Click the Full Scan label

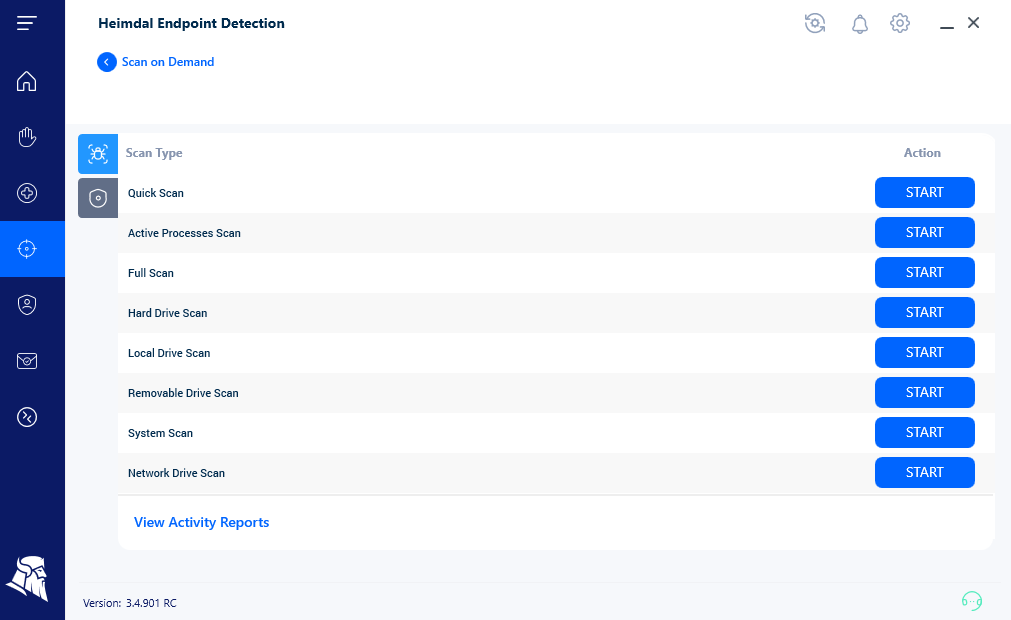(150, 273)
